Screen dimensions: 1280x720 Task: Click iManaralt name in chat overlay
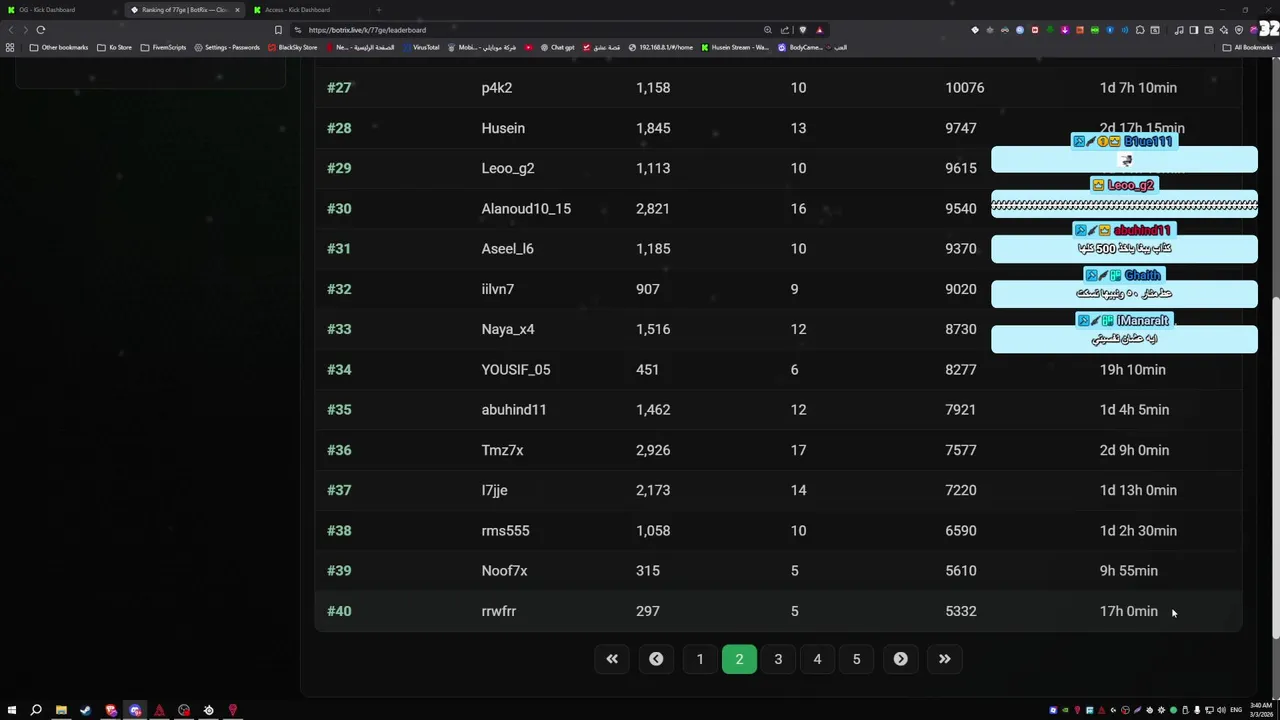pos(1142,320)
